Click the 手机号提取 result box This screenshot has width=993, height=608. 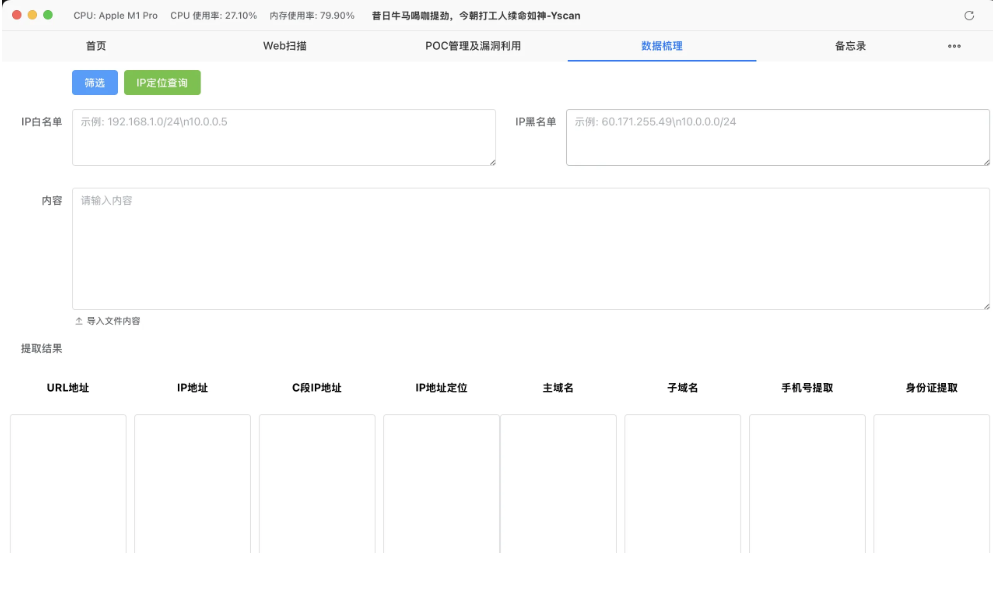coord(807,484)
